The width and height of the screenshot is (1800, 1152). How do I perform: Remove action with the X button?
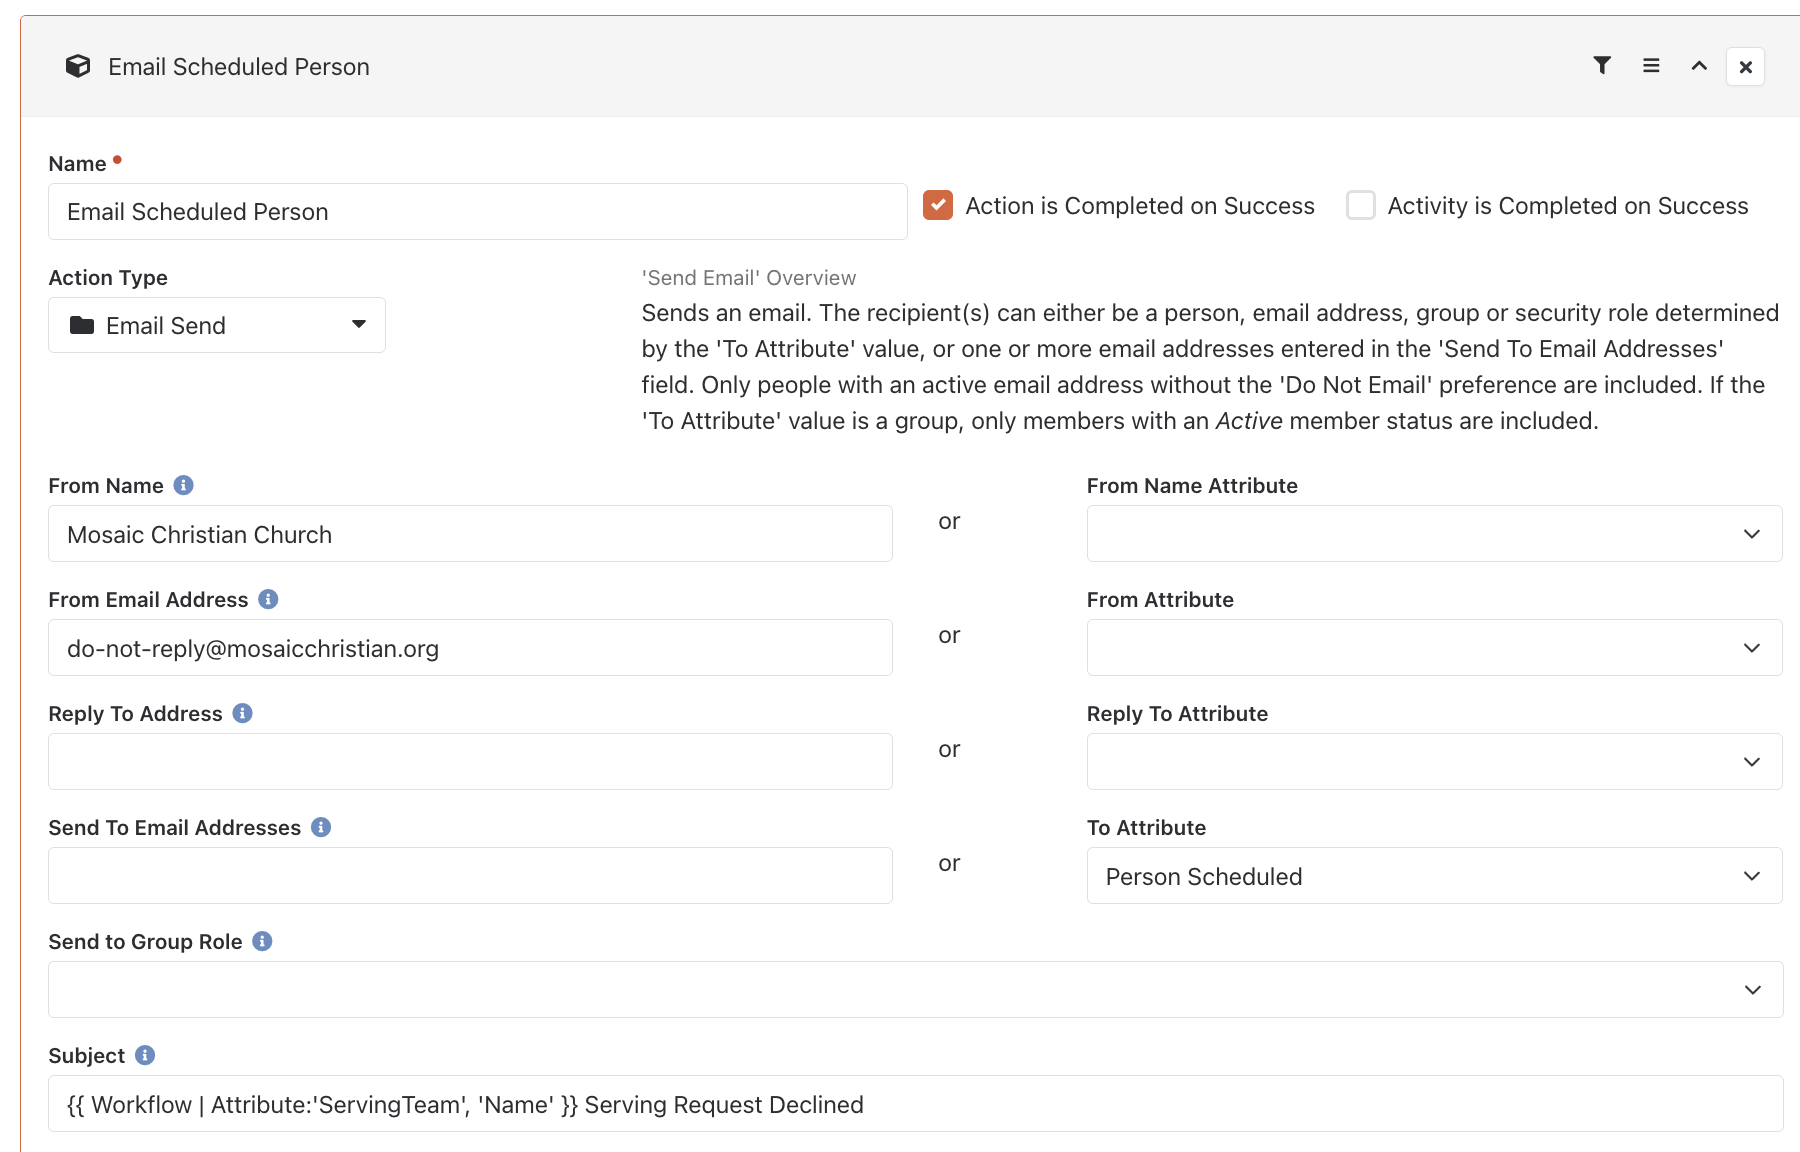1745,67
